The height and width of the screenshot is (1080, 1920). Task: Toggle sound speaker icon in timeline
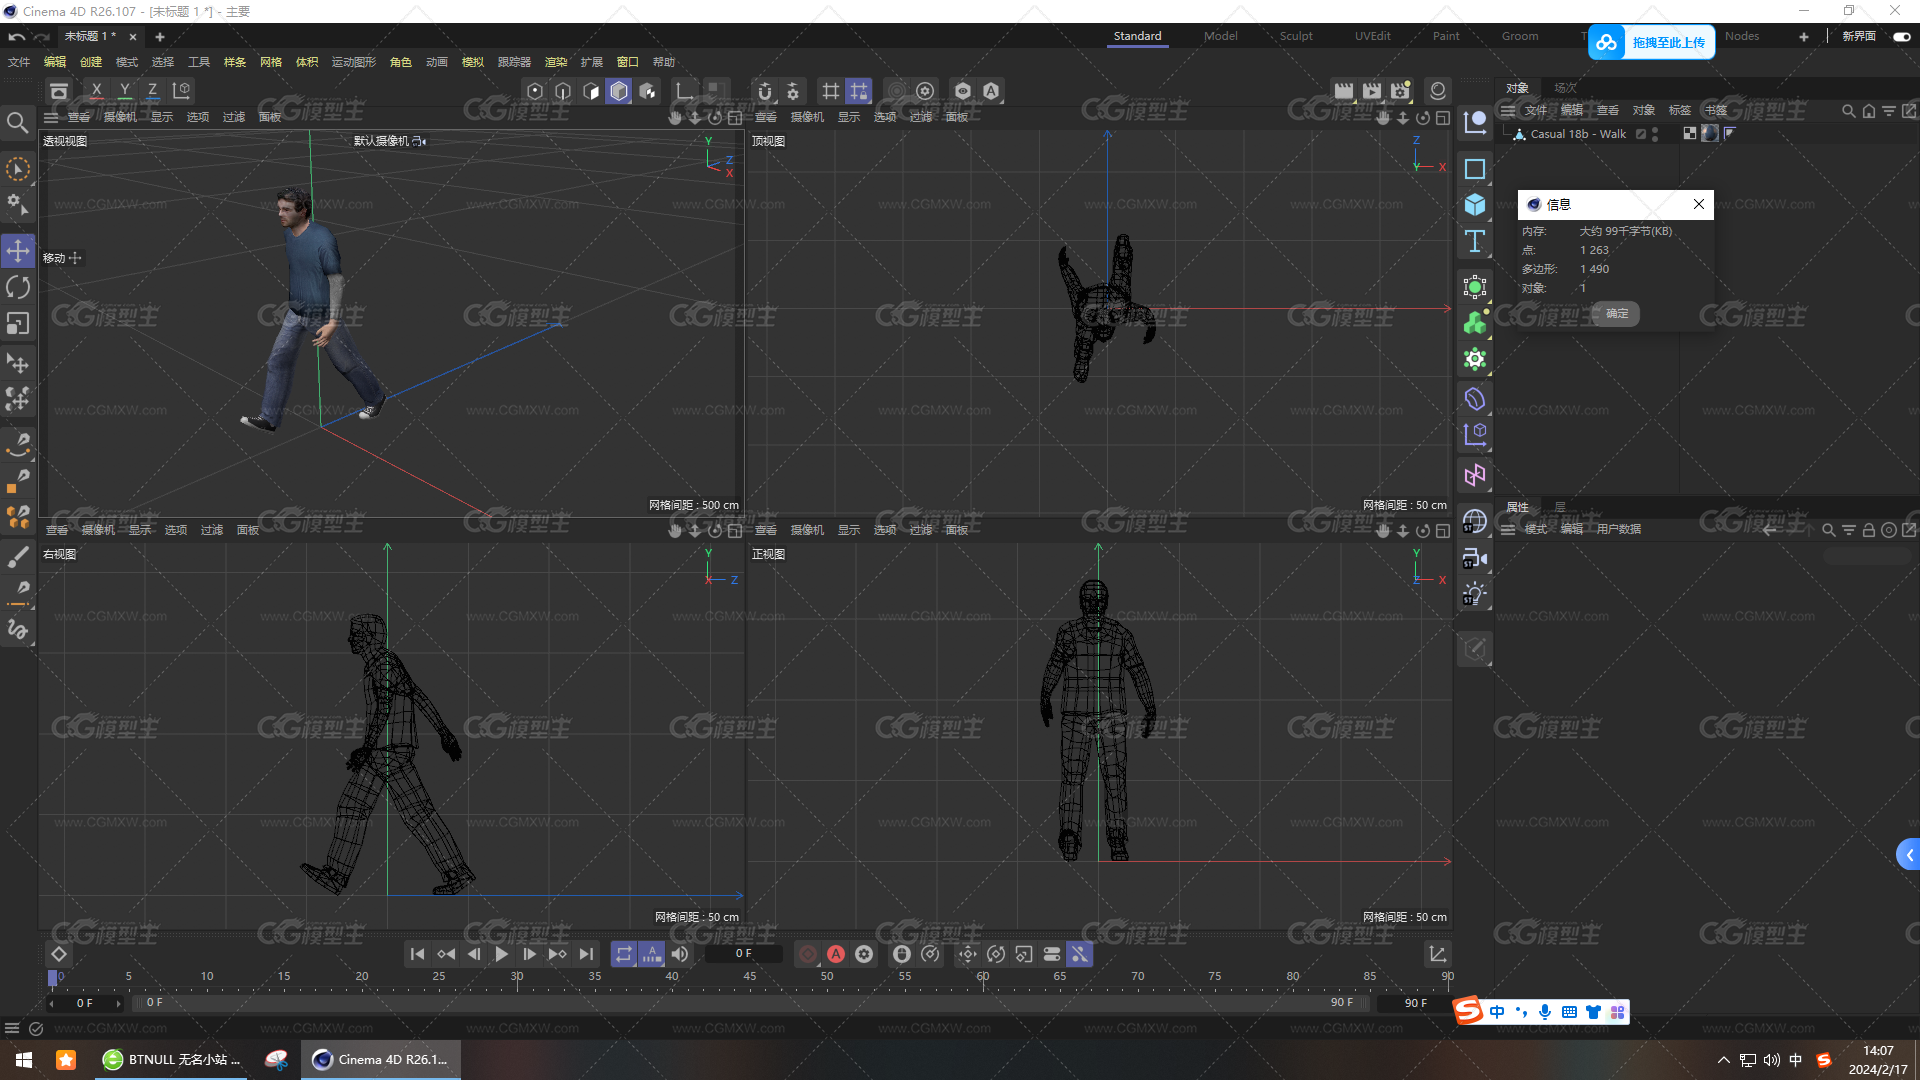[680, 954]
